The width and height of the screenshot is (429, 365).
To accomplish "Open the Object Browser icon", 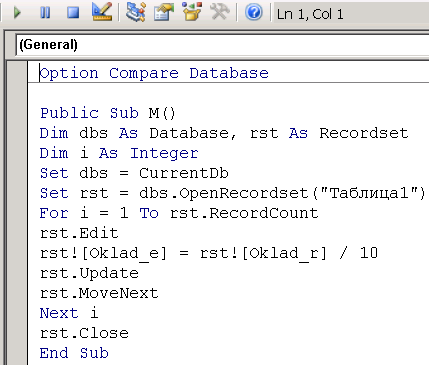I will point(192,12).
